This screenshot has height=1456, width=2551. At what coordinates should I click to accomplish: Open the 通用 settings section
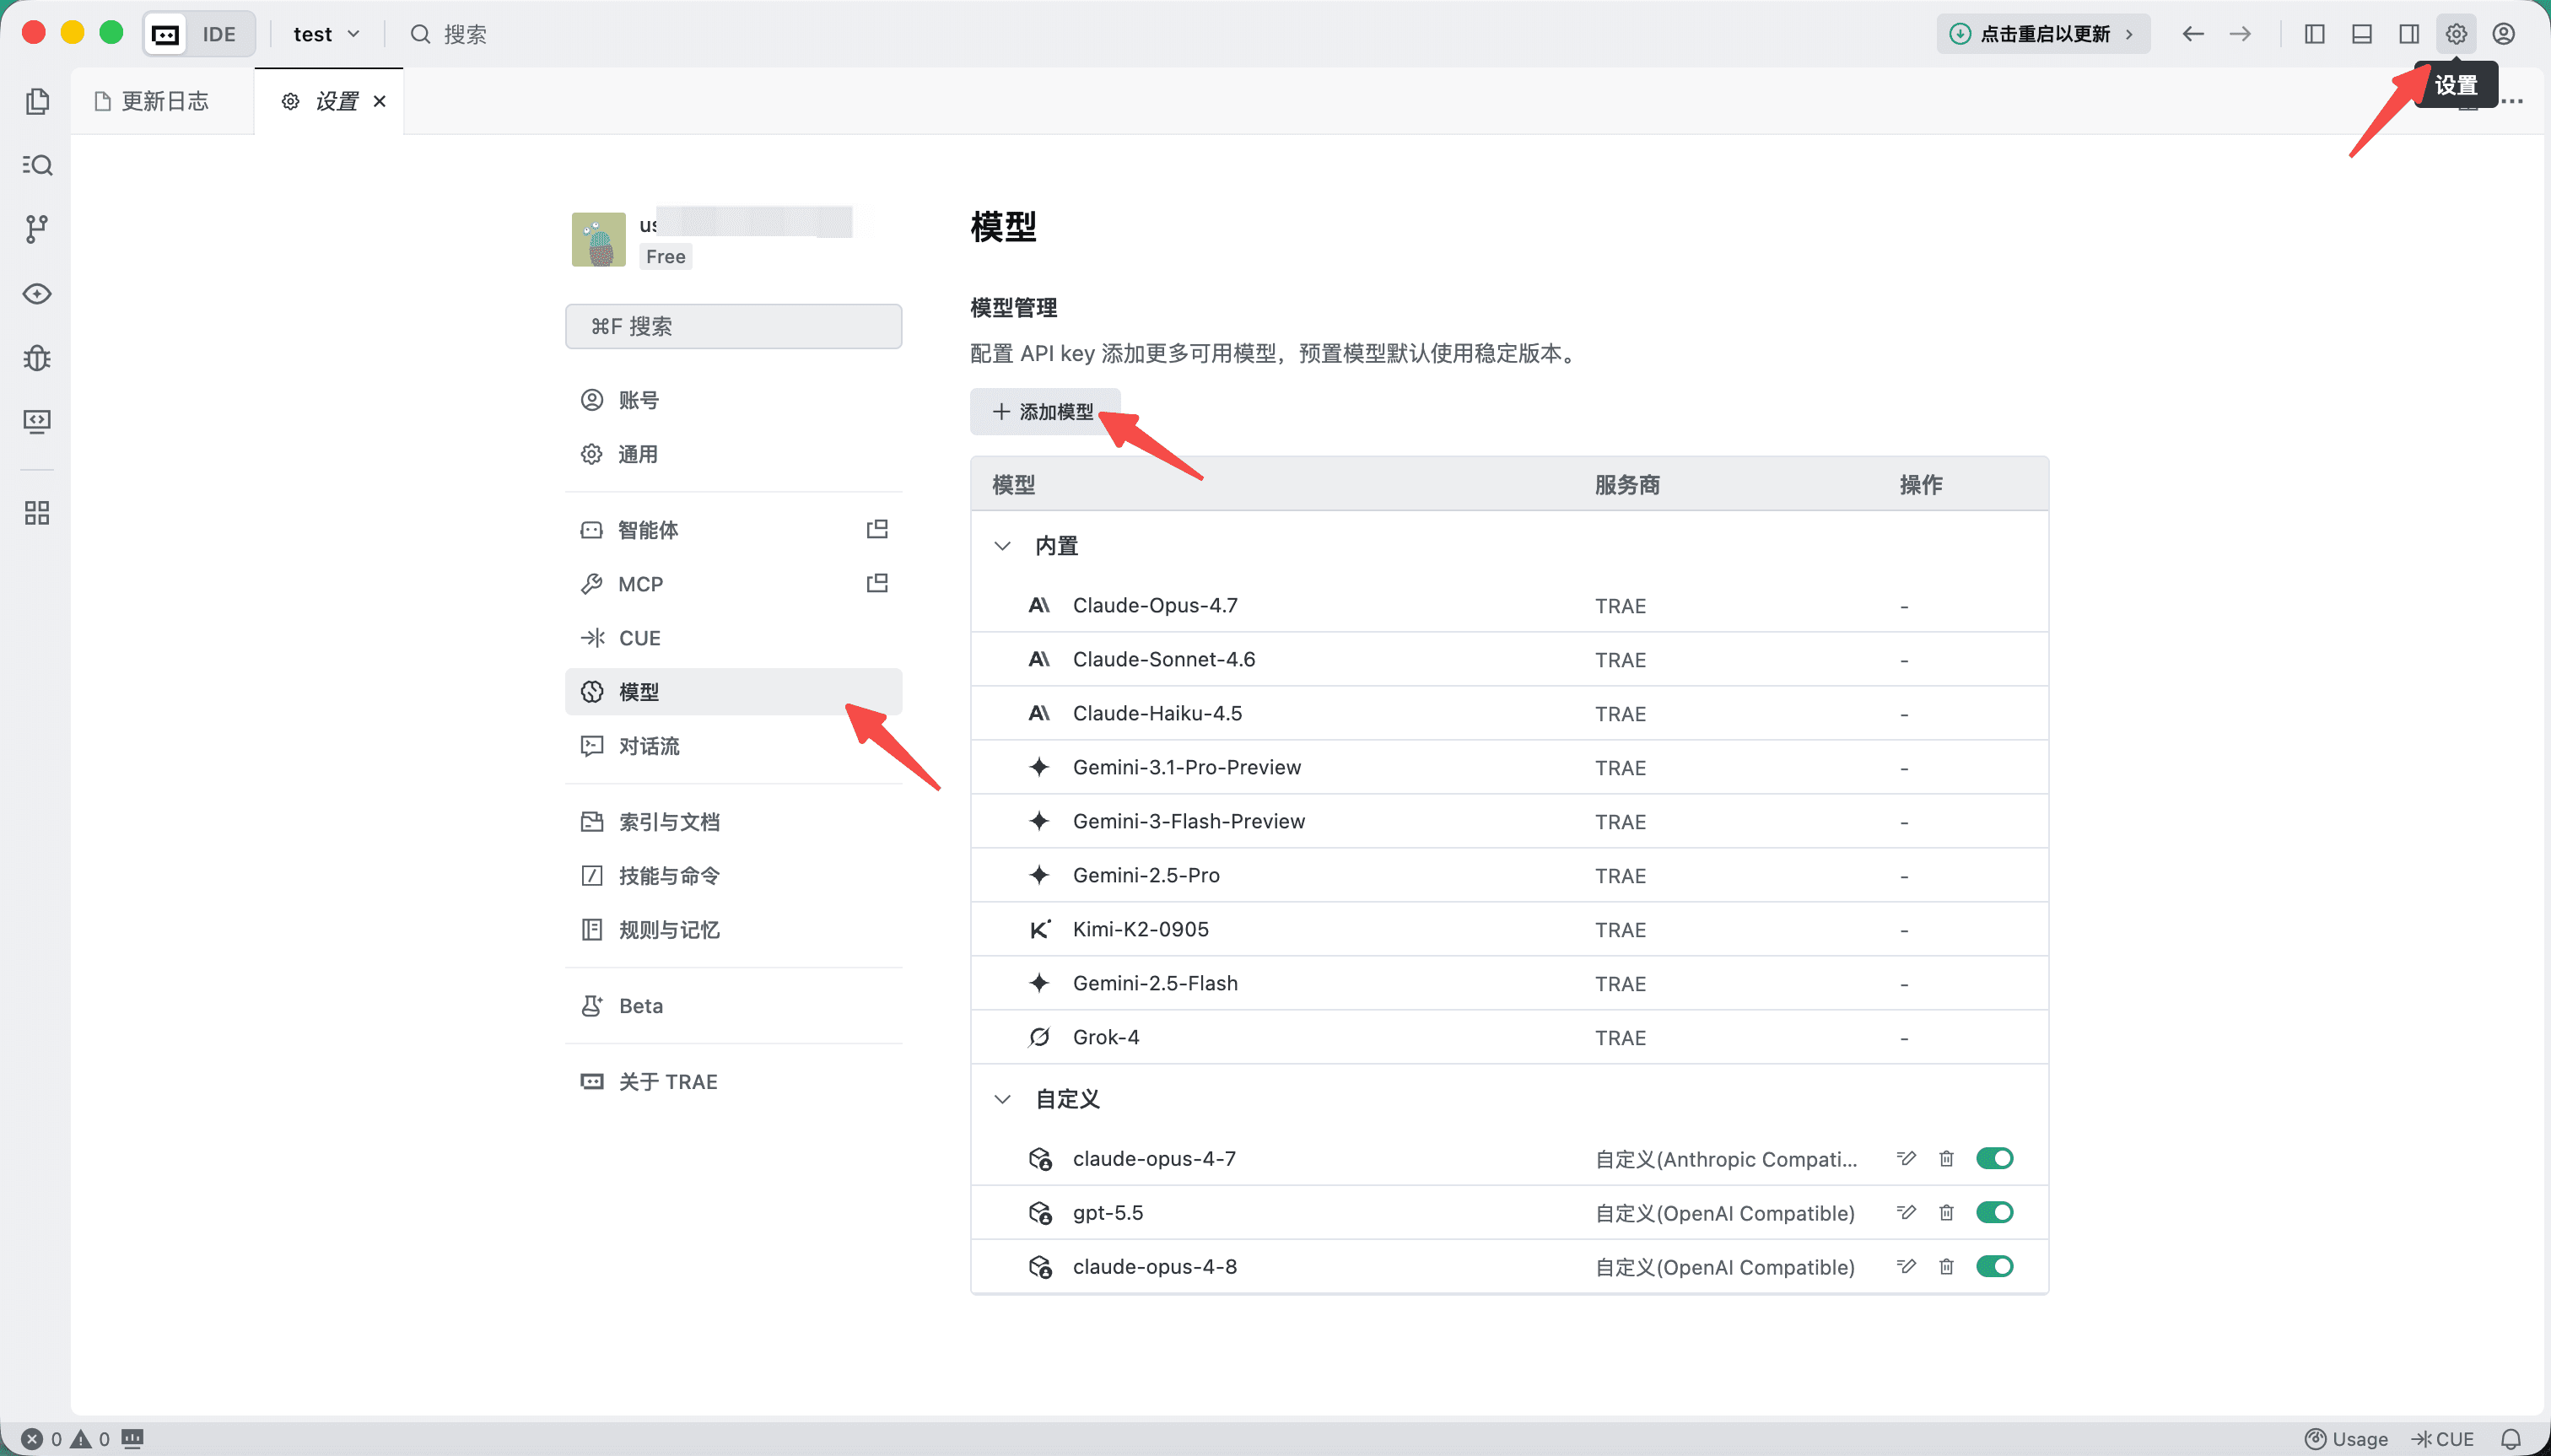pos(733,454)
